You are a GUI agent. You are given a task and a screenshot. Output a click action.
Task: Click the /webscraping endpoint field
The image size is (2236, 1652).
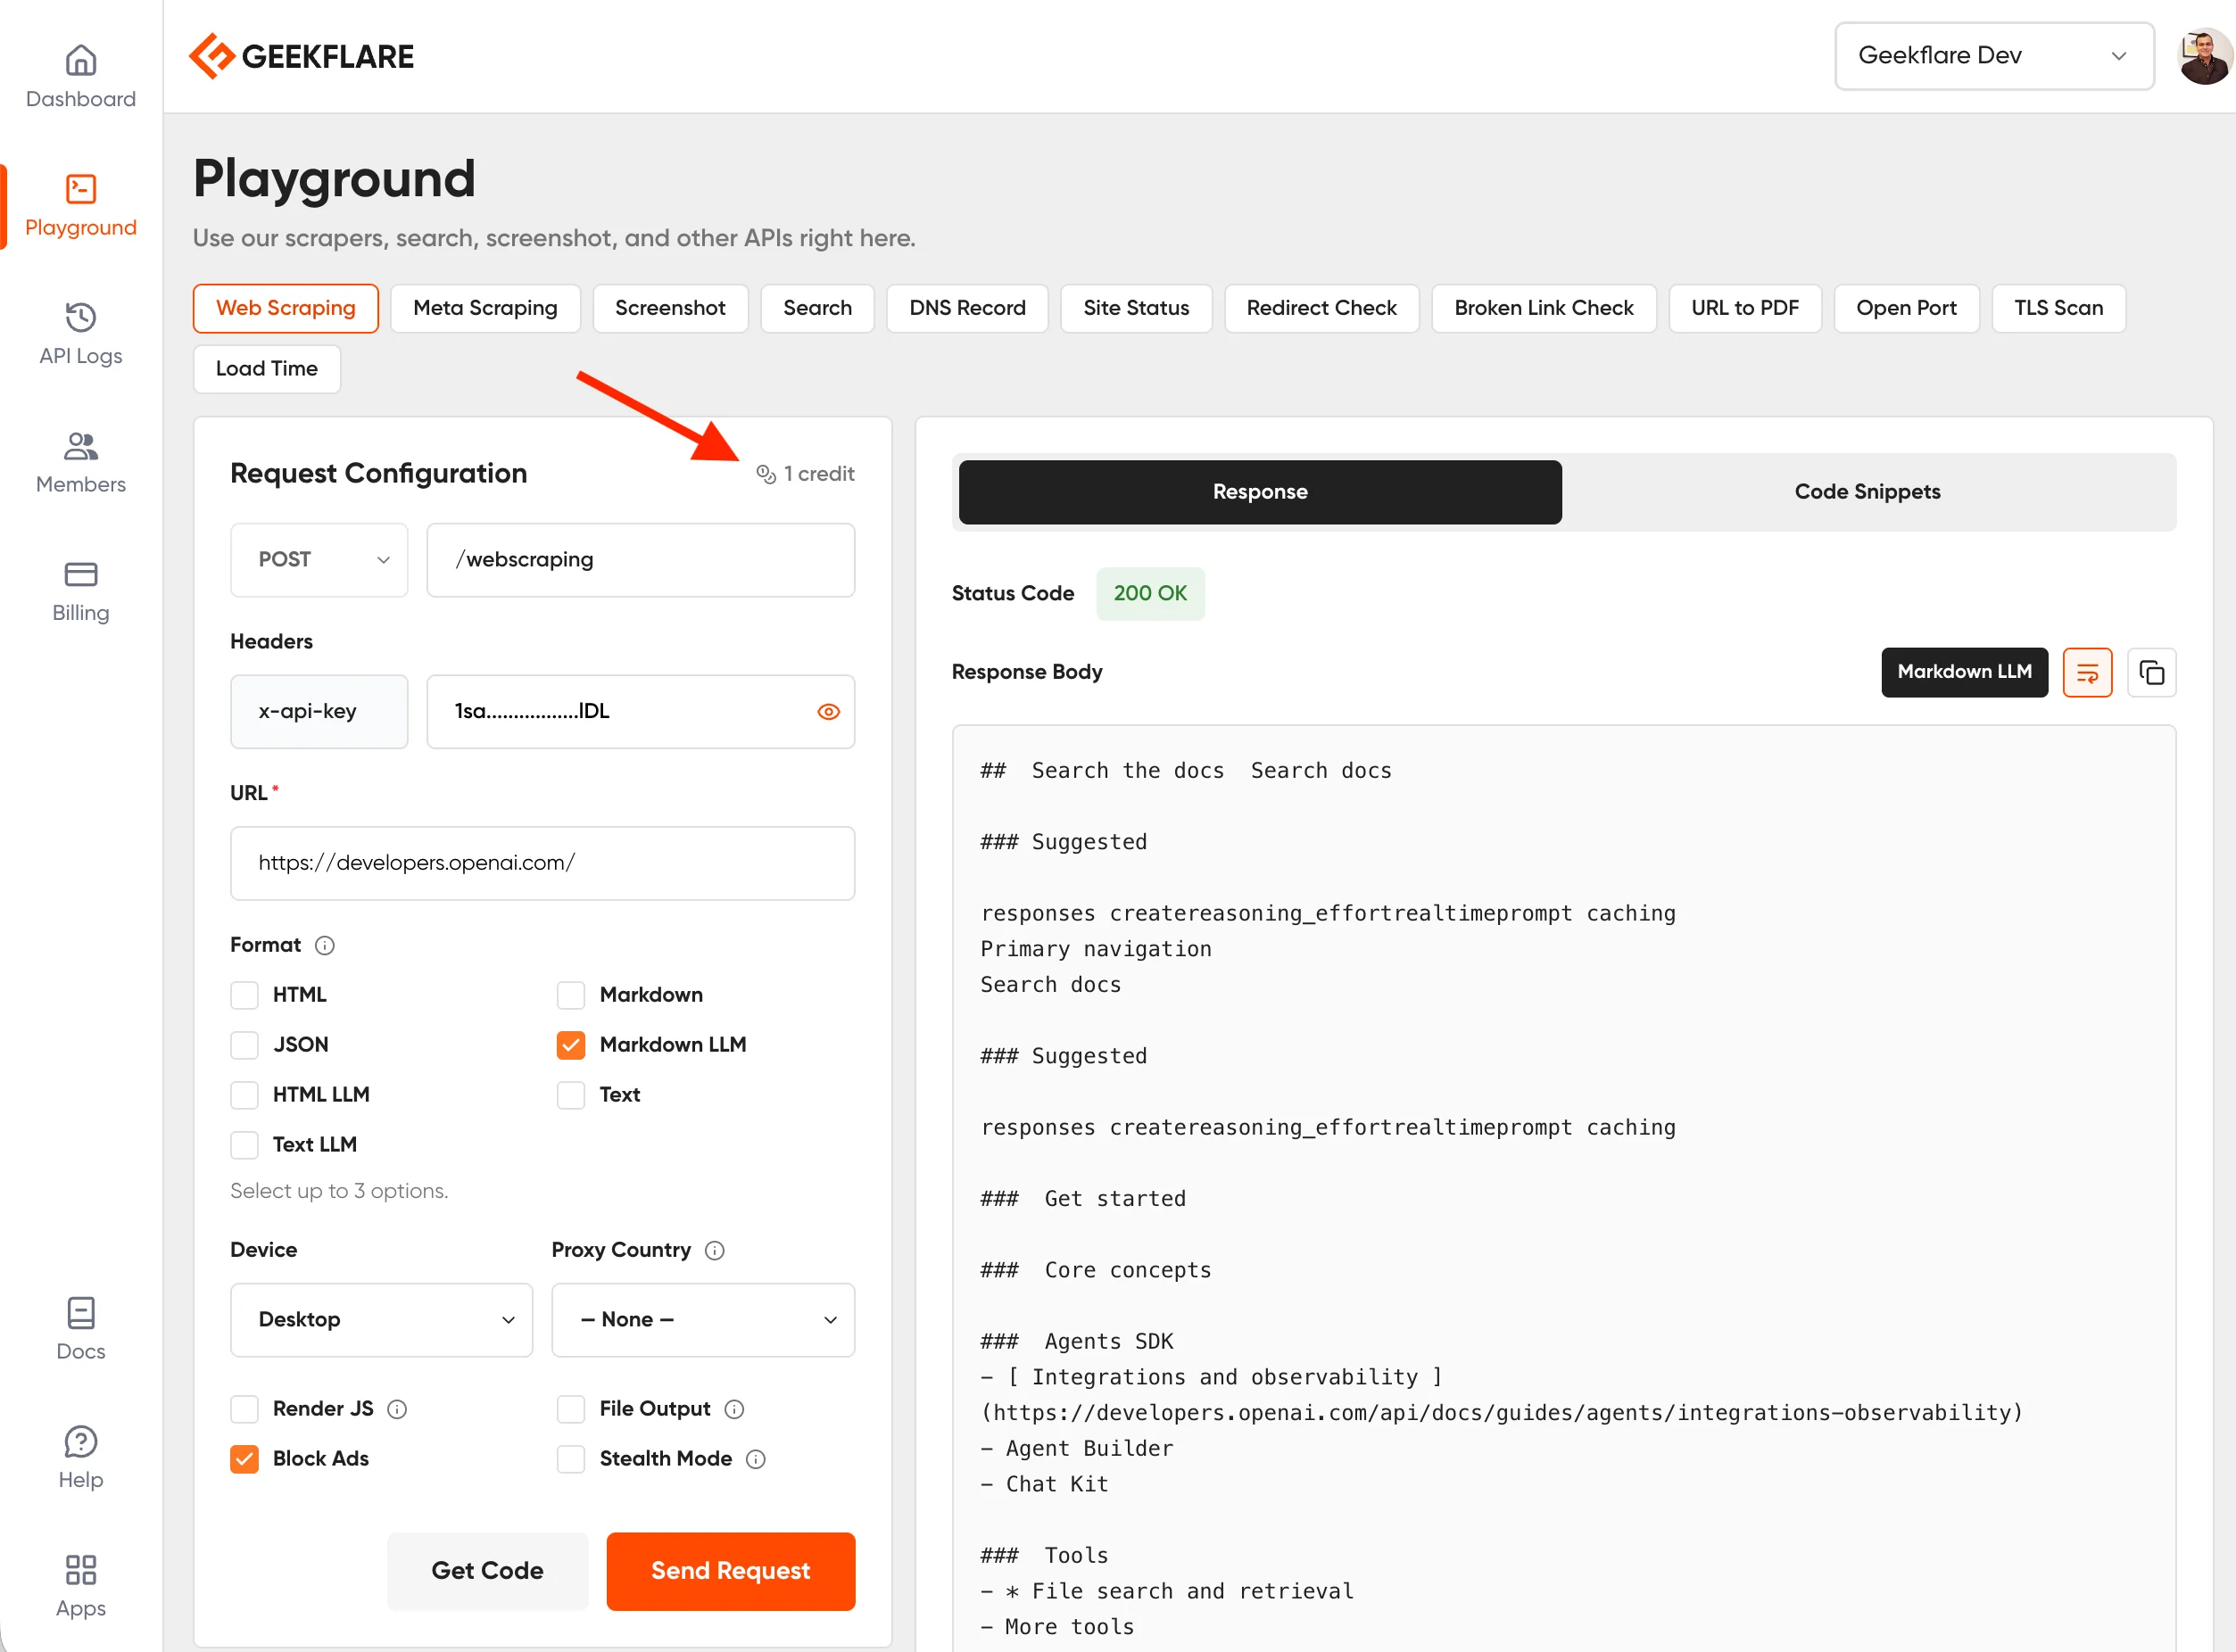[640, 560]
